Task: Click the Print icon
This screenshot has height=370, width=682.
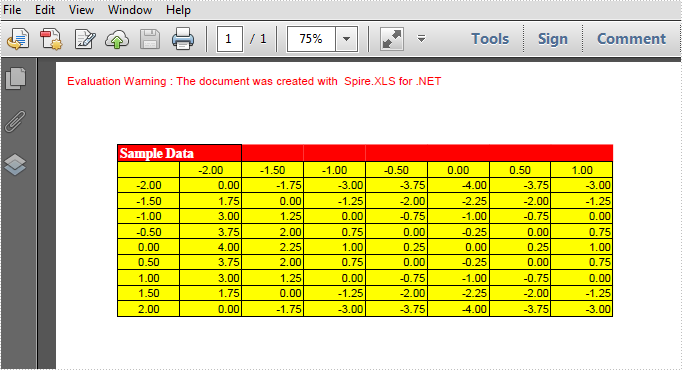Action: click(x=183, y=39)
